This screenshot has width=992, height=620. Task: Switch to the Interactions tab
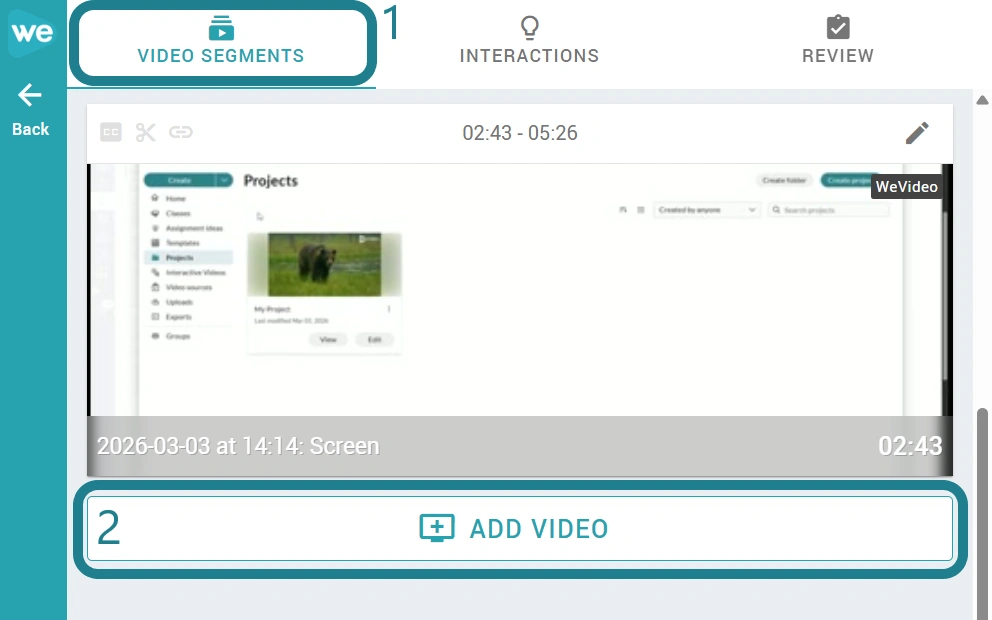(529, 41)
